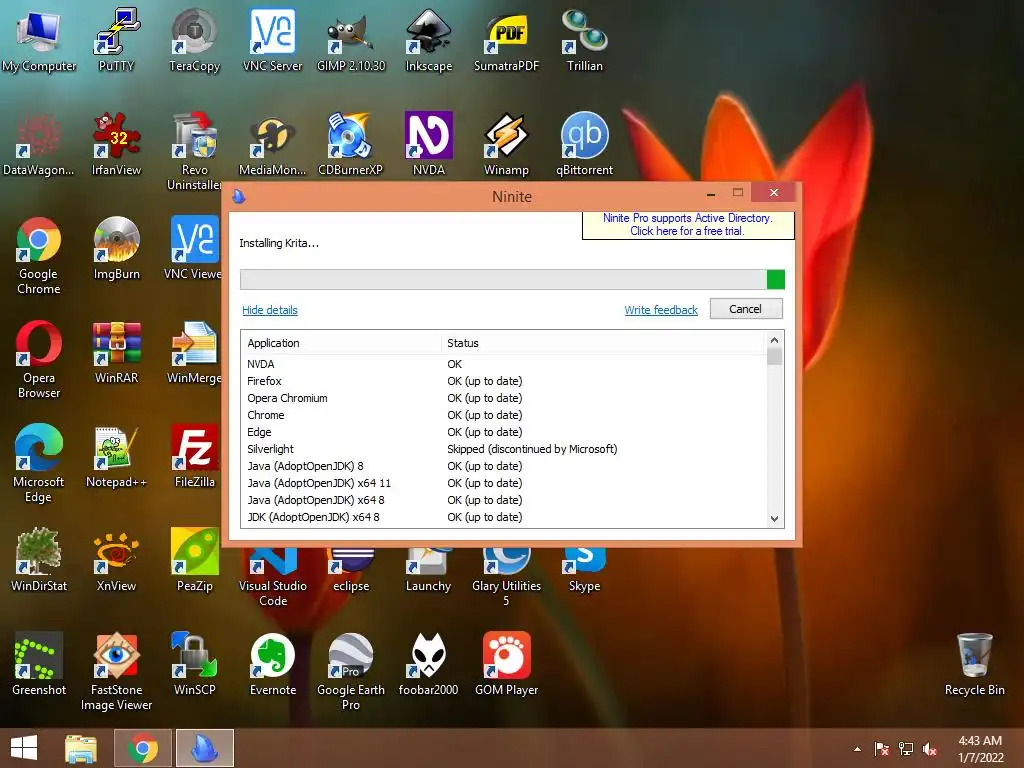This screenshot has width=1024, height=768.
Task: Select the Ninite taskbar button
Action: [x=204, y=748]
